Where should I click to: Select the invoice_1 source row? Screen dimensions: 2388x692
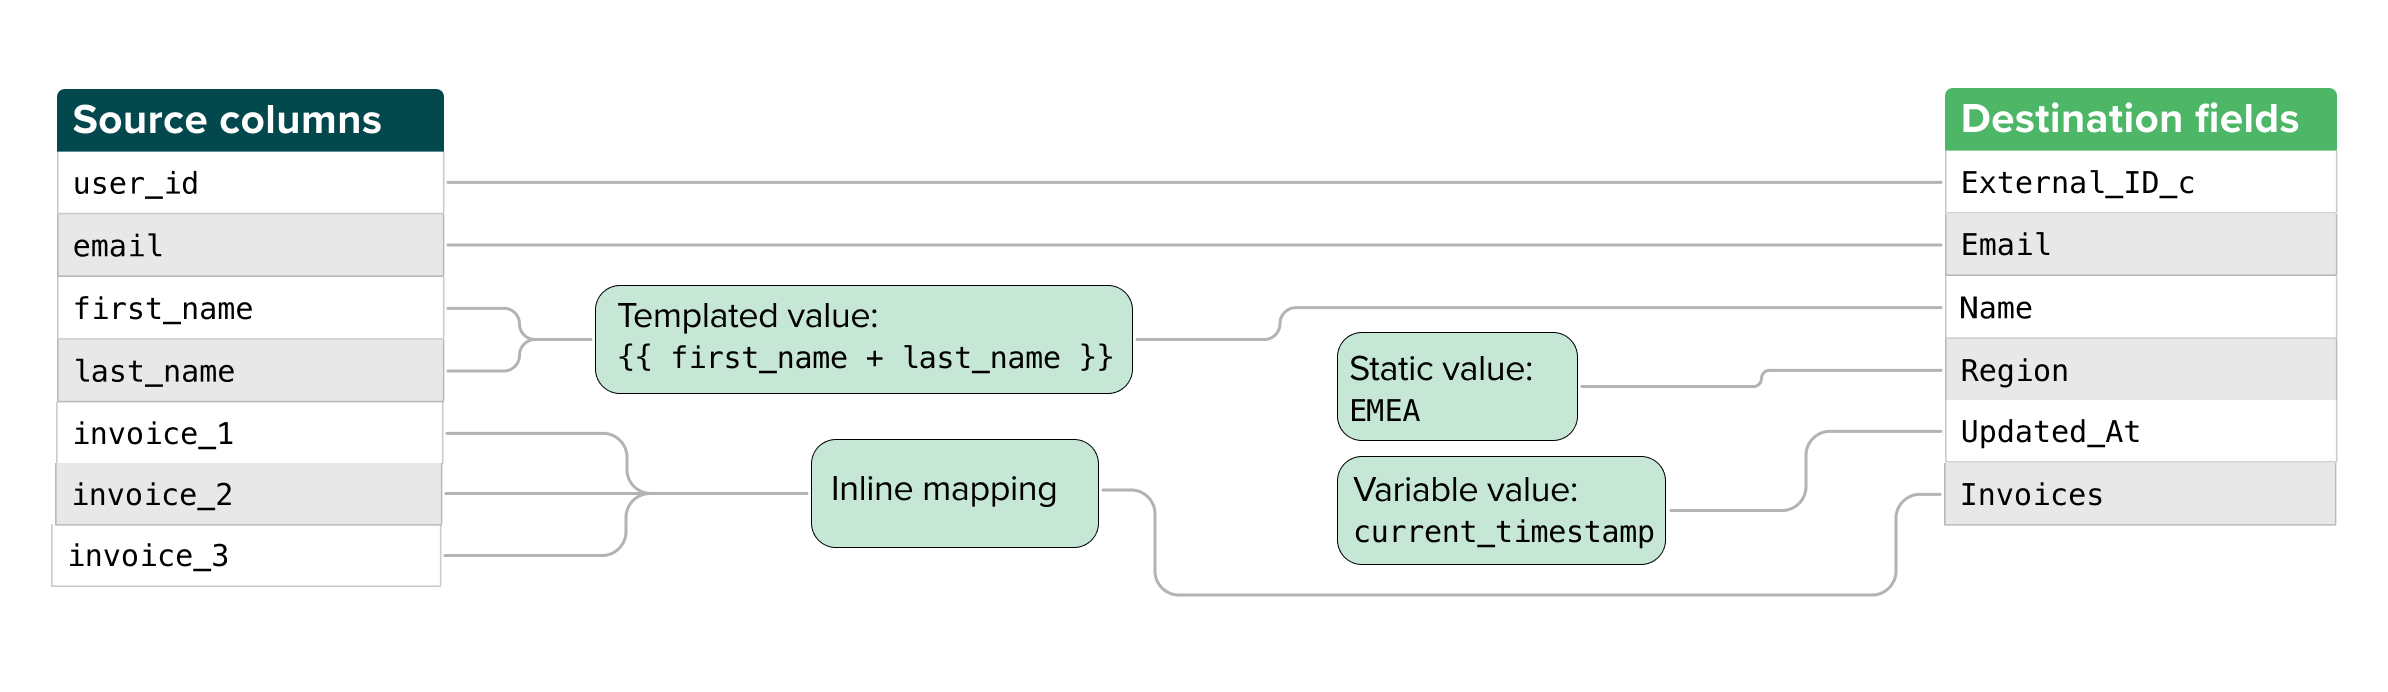point(250,433)
